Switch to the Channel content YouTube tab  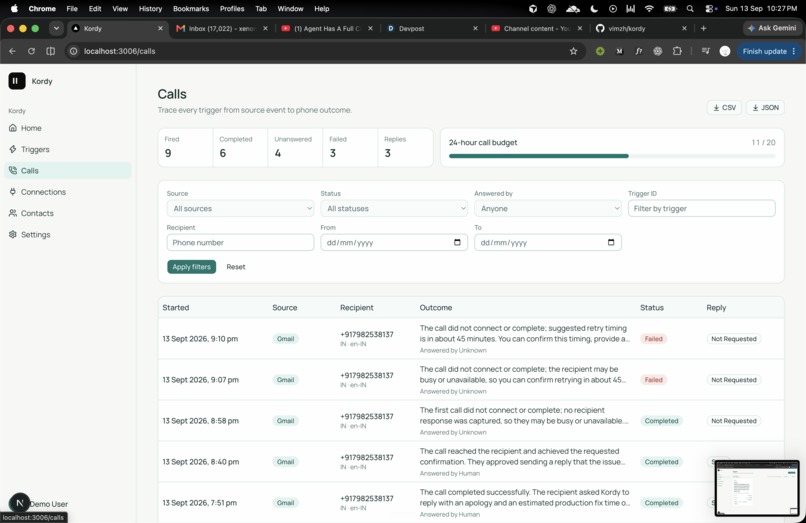pyautogui.click(x=537, y=28)
